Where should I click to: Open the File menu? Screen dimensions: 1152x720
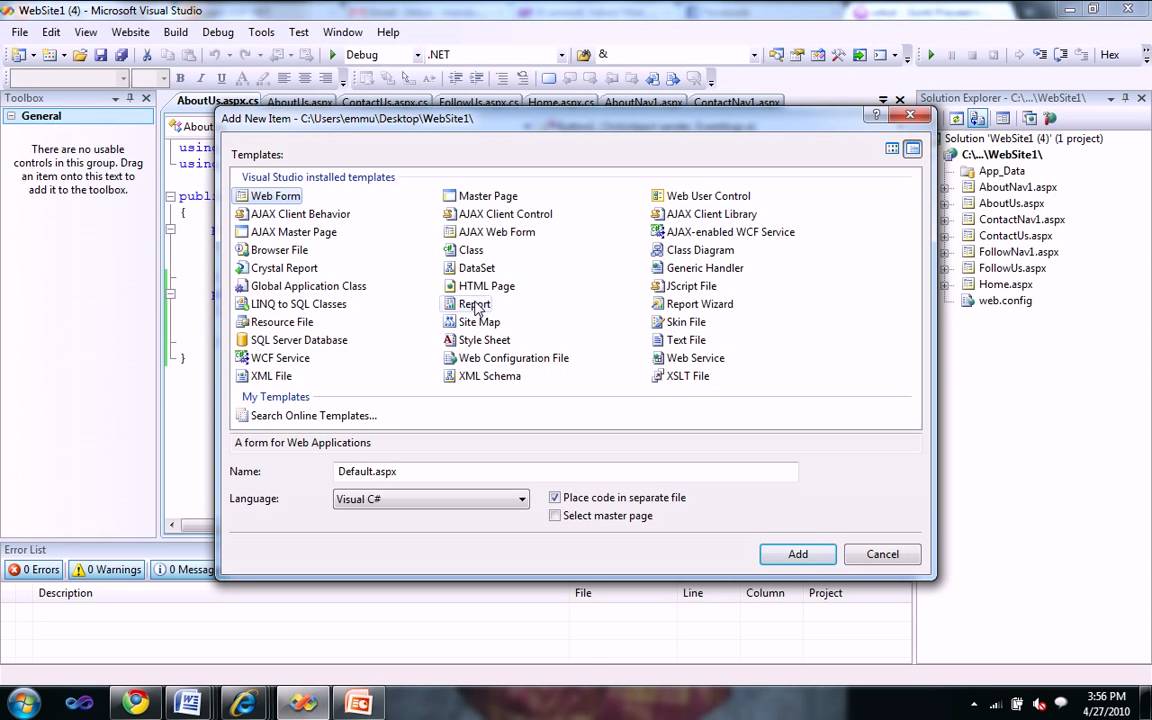[20, 32]
